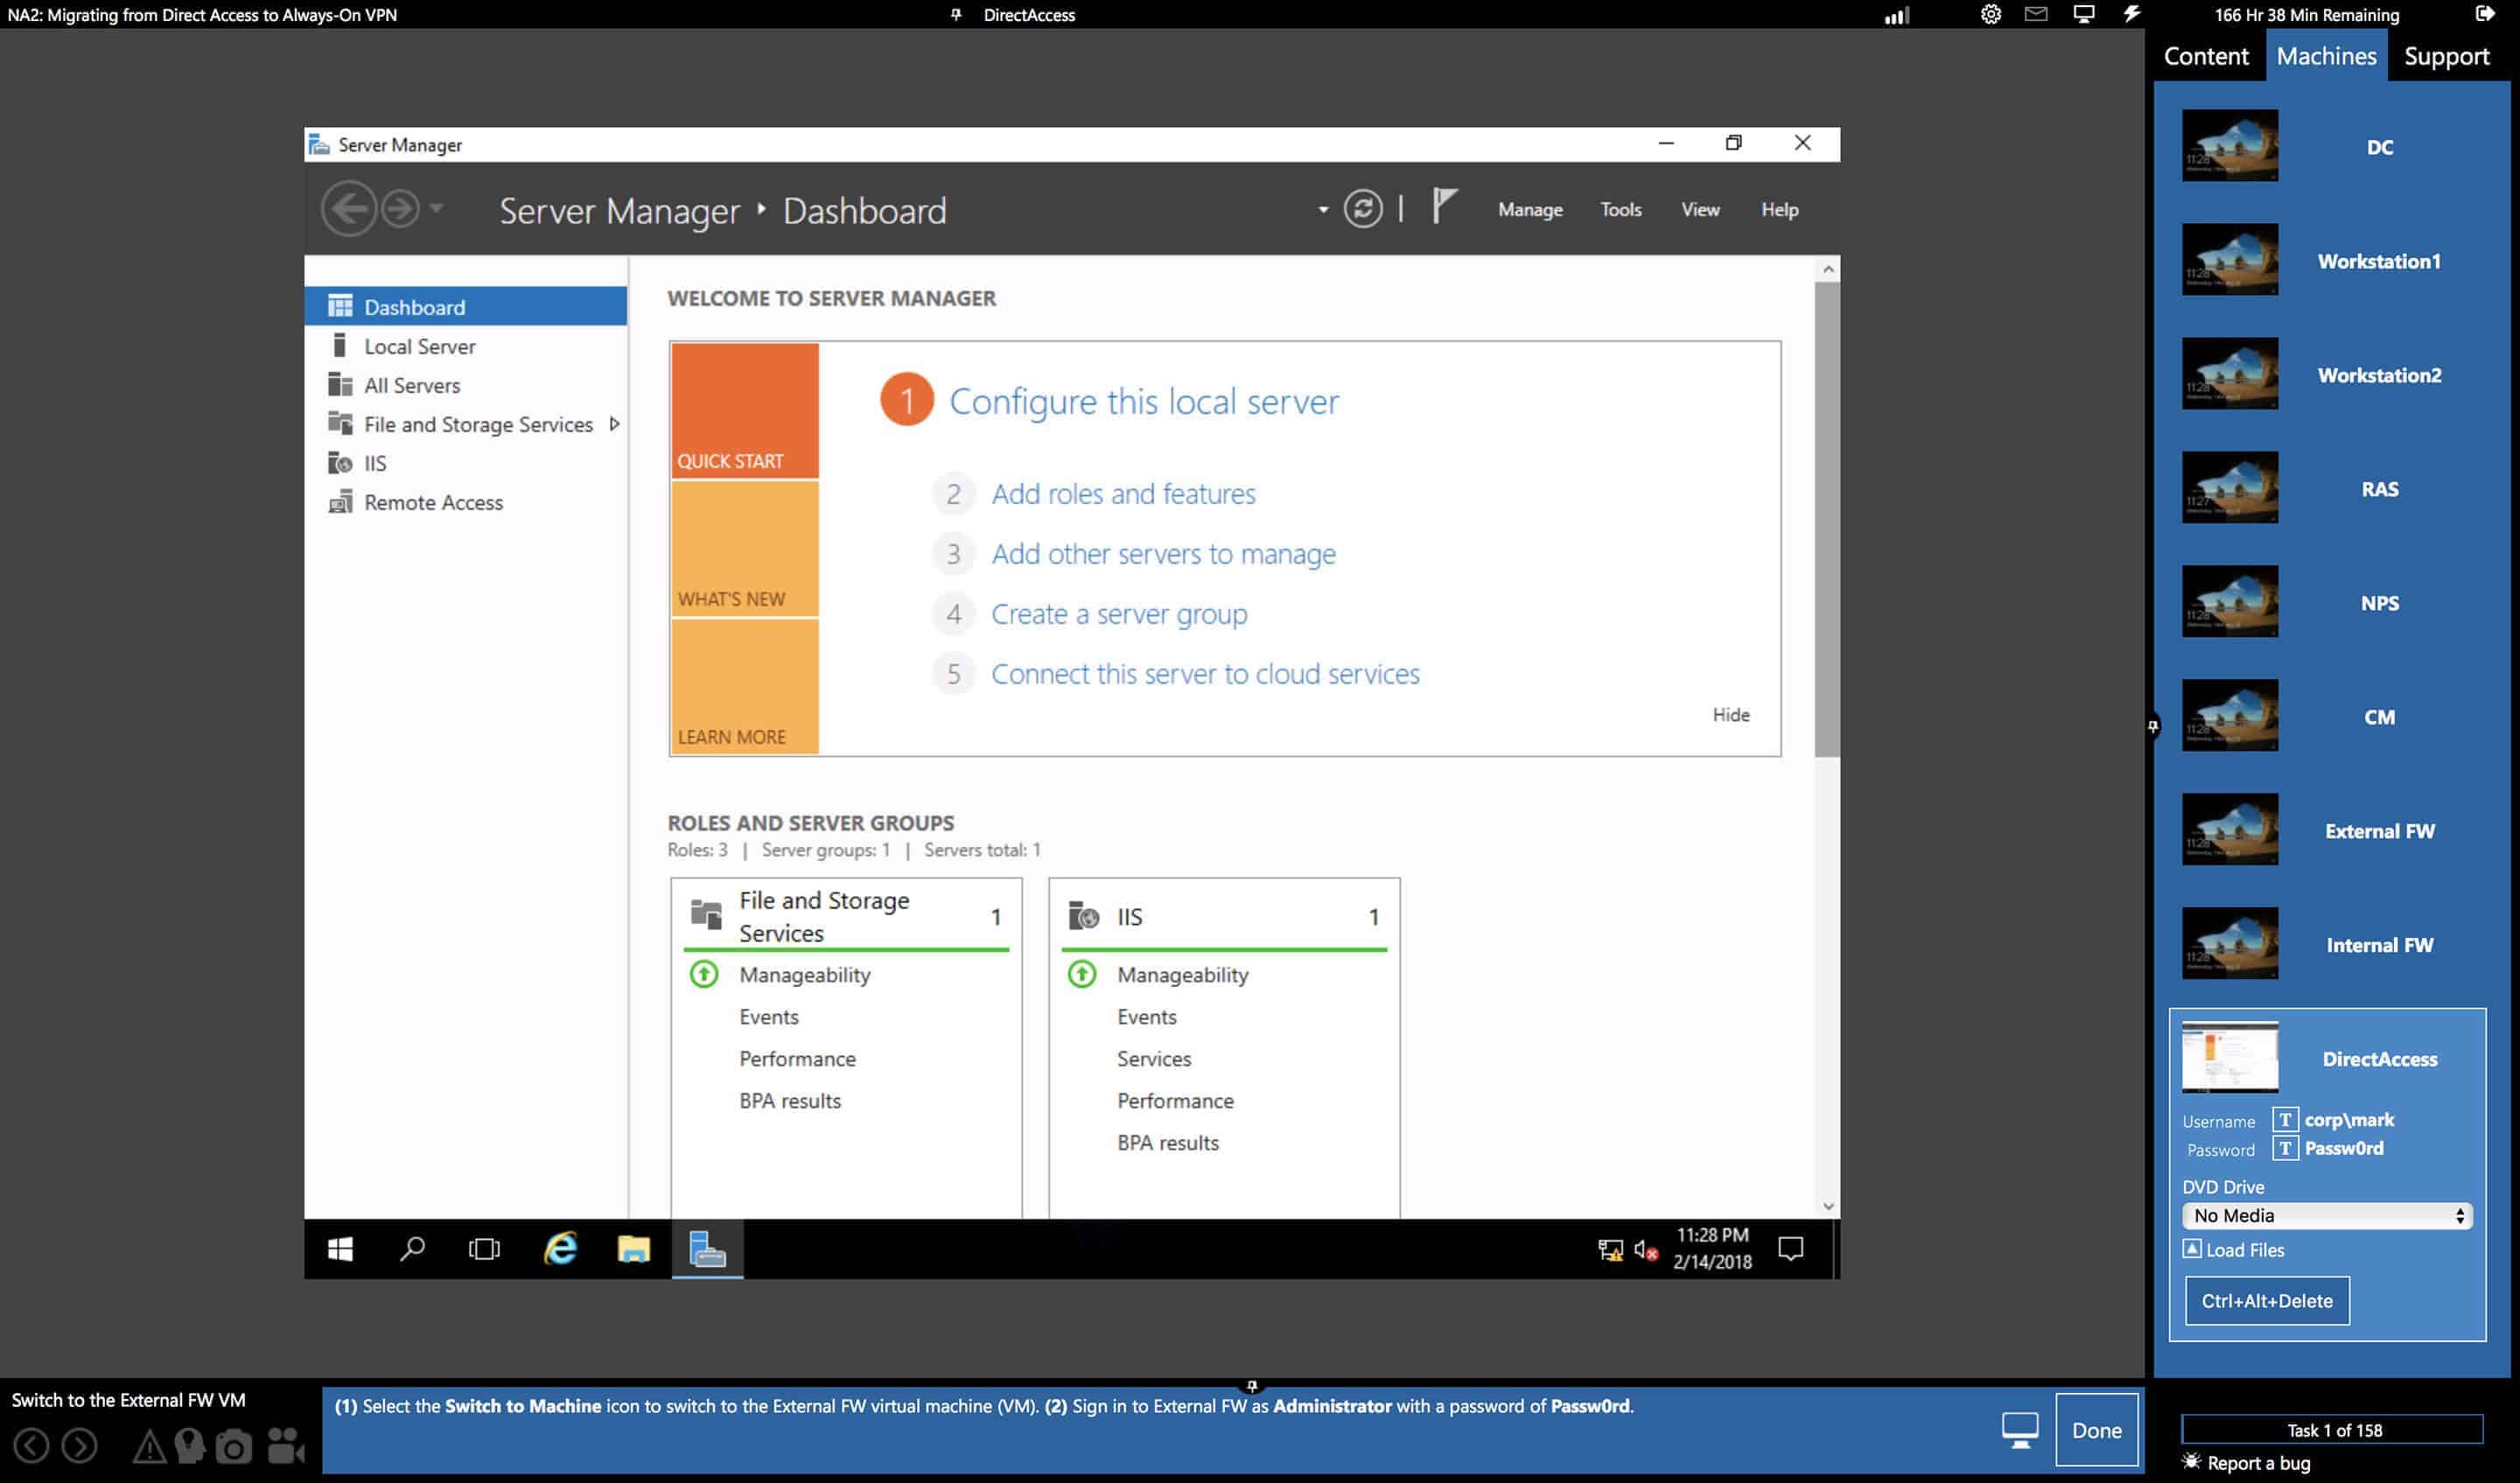This screenshot has height=1483, width=2520.
Task: Open the Tools menu
Action: (x=1620, y=209)
